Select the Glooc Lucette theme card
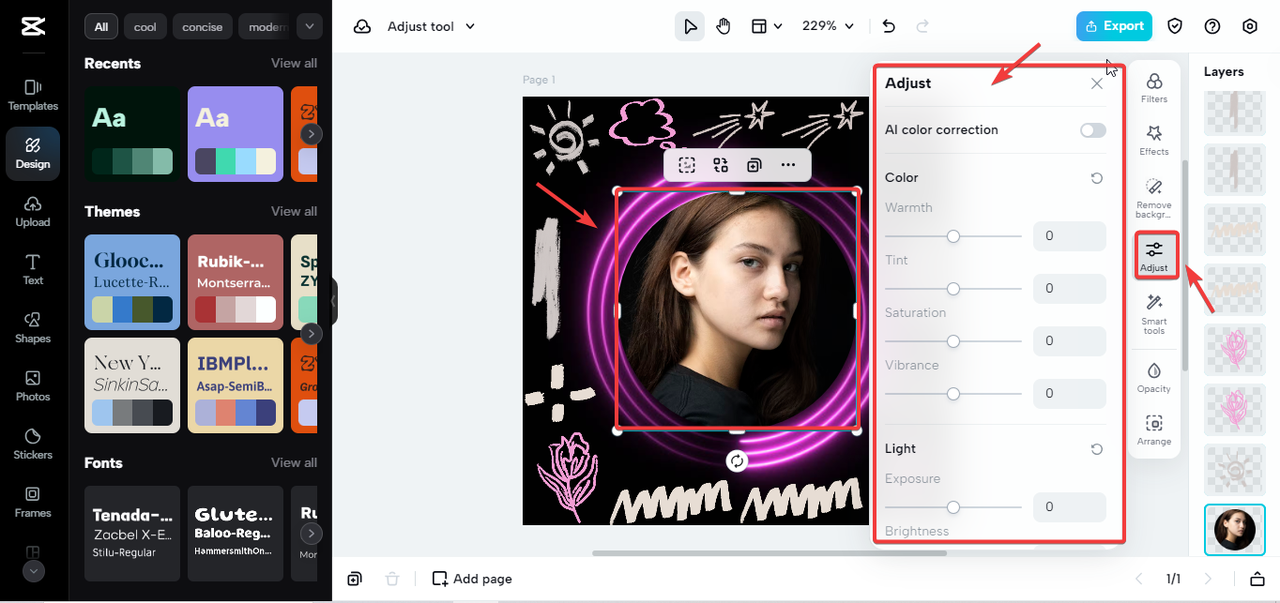Viewport: 1280px width, 603px height. click(x=132, y=282)
